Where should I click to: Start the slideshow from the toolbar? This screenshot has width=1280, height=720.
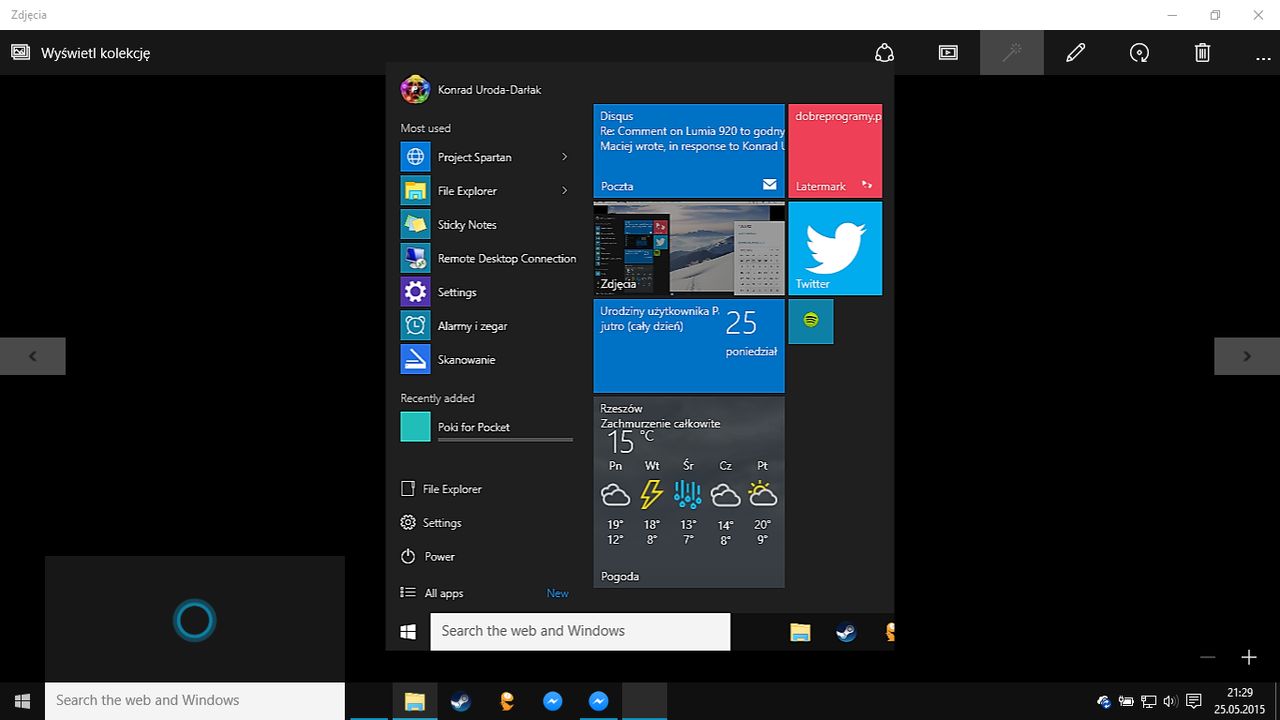(948, 53)
